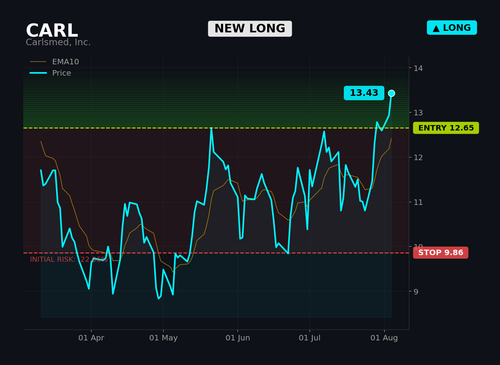
Task: Click the Price cyan legend line swatch
Action: 38,73
